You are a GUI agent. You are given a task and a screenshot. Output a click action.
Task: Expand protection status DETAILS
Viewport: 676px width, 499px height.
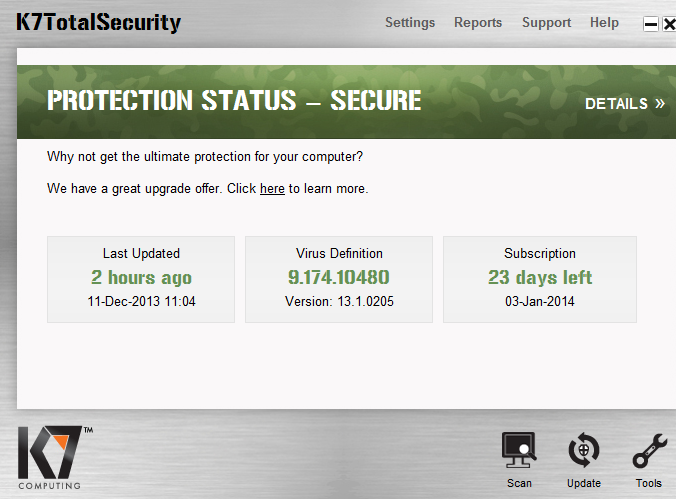pyautogui.click(x=617, y=103)
